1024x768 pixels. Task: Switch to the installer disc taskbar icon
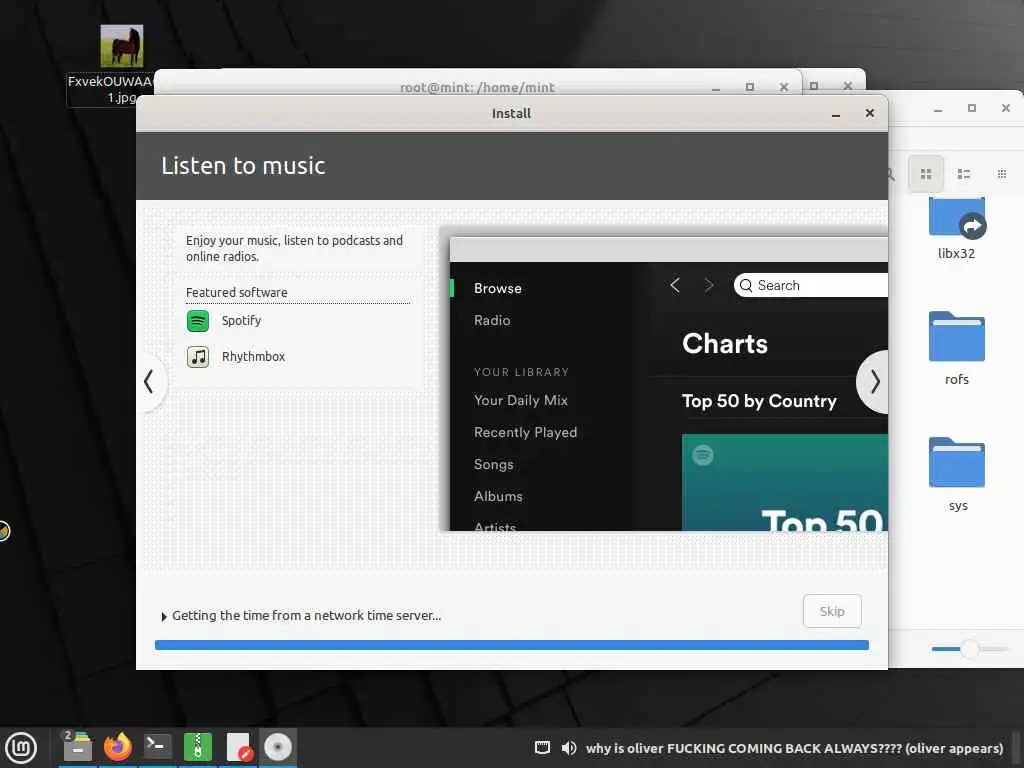click(x=278, y=746)
